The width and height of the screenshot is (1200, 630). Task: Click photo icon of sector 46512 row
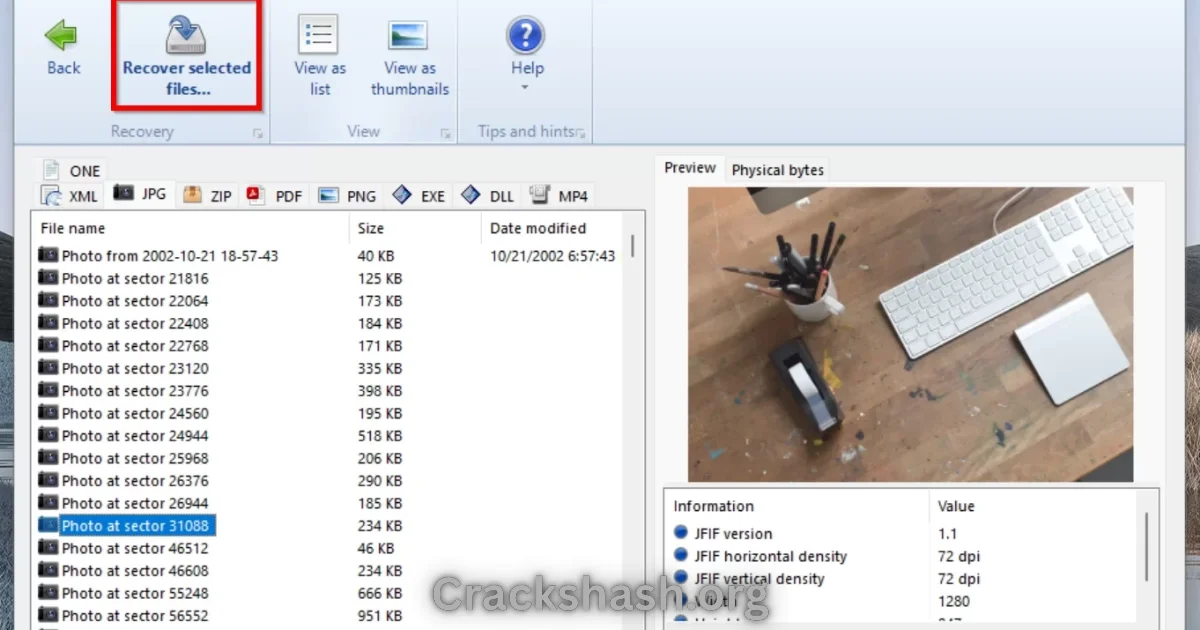[x=48, y=548]
